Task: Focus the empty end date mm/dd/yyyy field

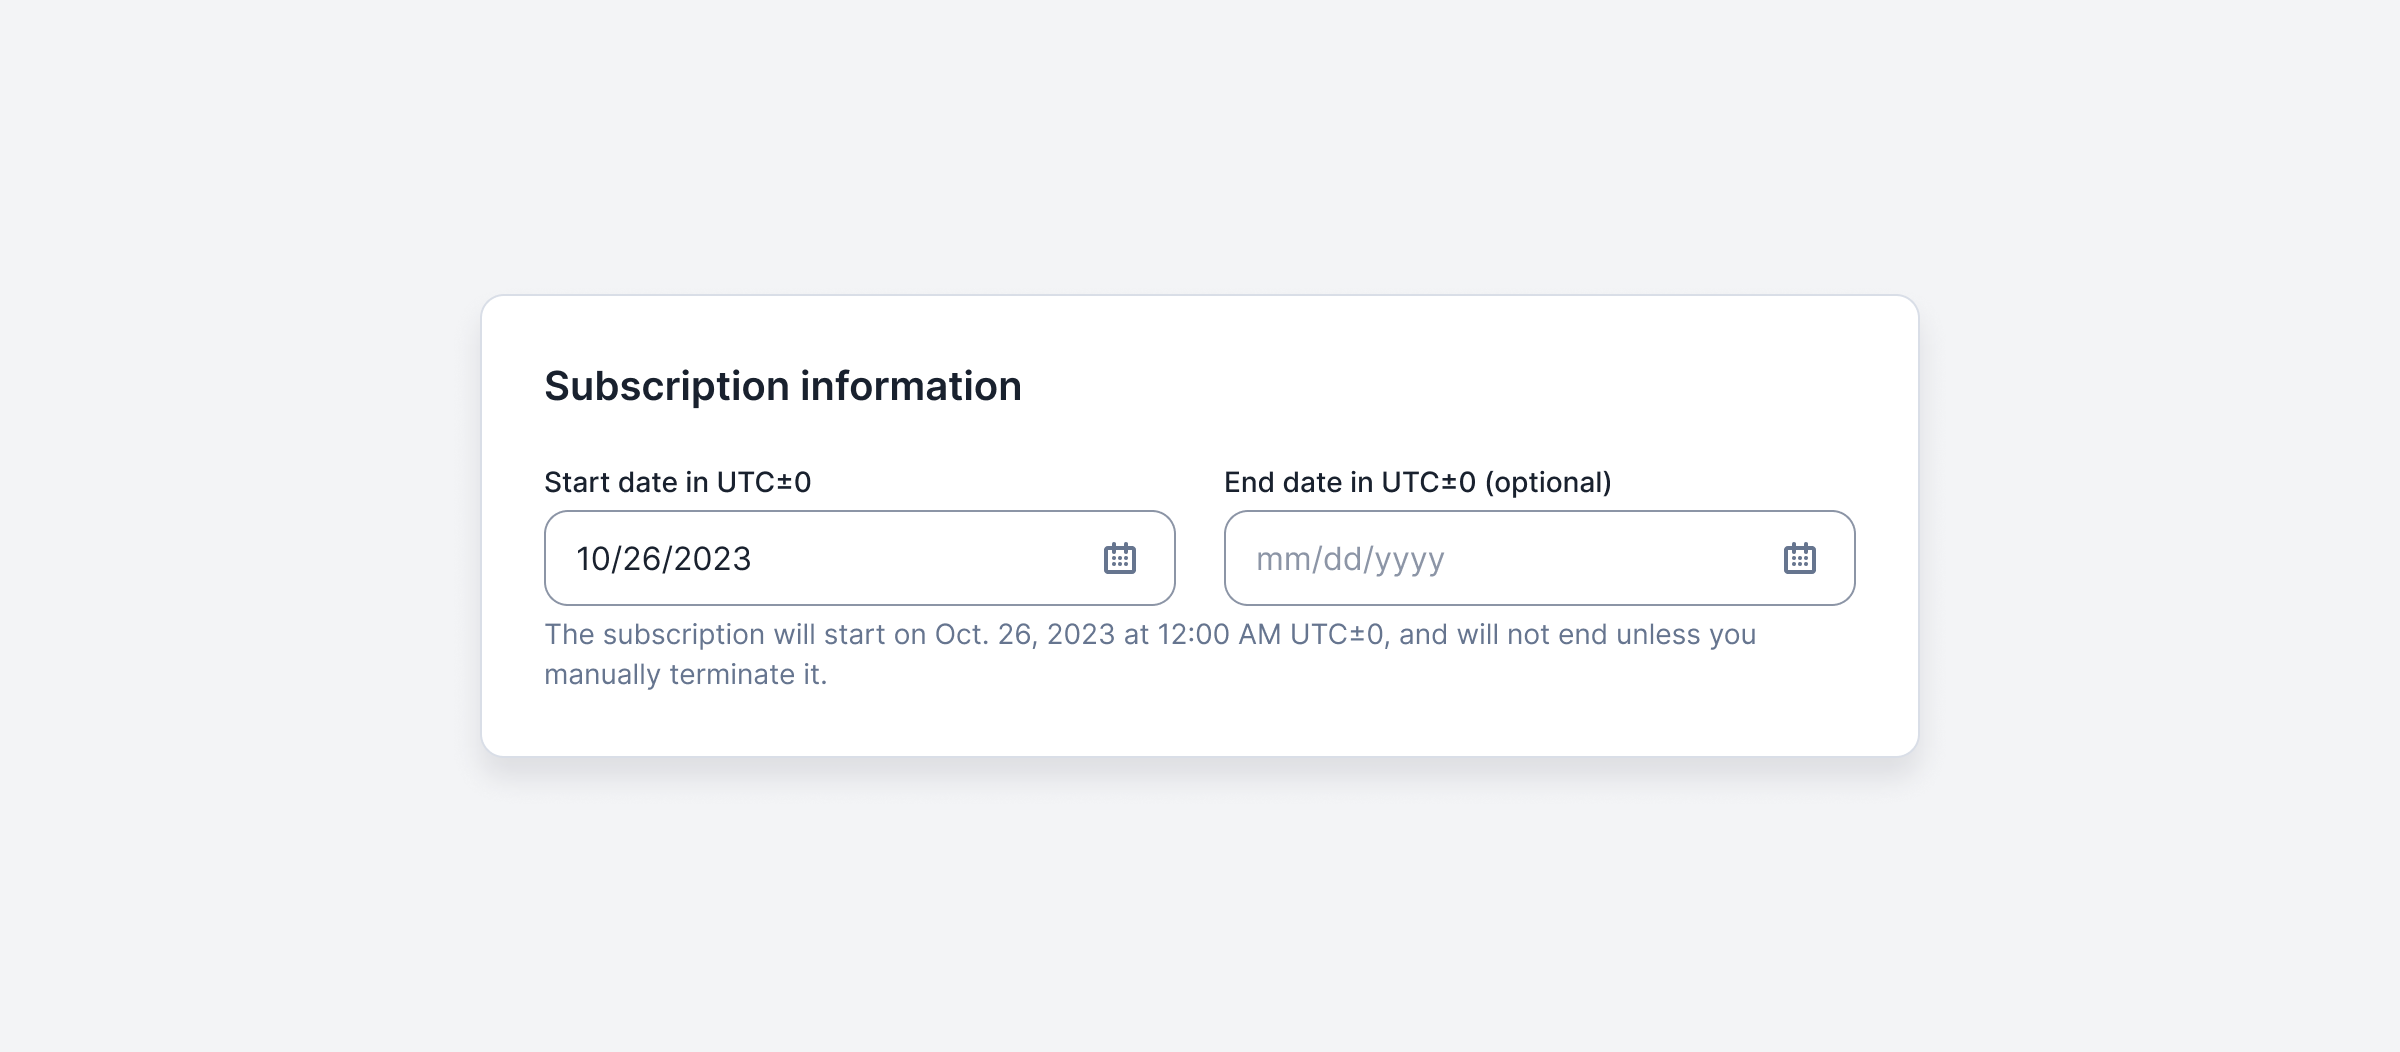Action: click(x=1539, y=558)
